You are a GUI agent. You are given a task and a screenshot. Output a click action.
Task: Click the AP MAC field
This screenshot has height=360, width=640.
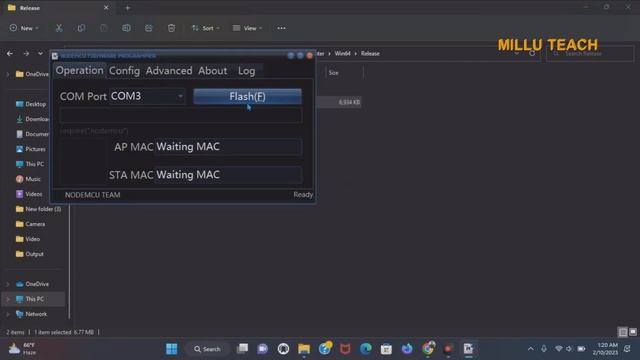click(228, 147)
